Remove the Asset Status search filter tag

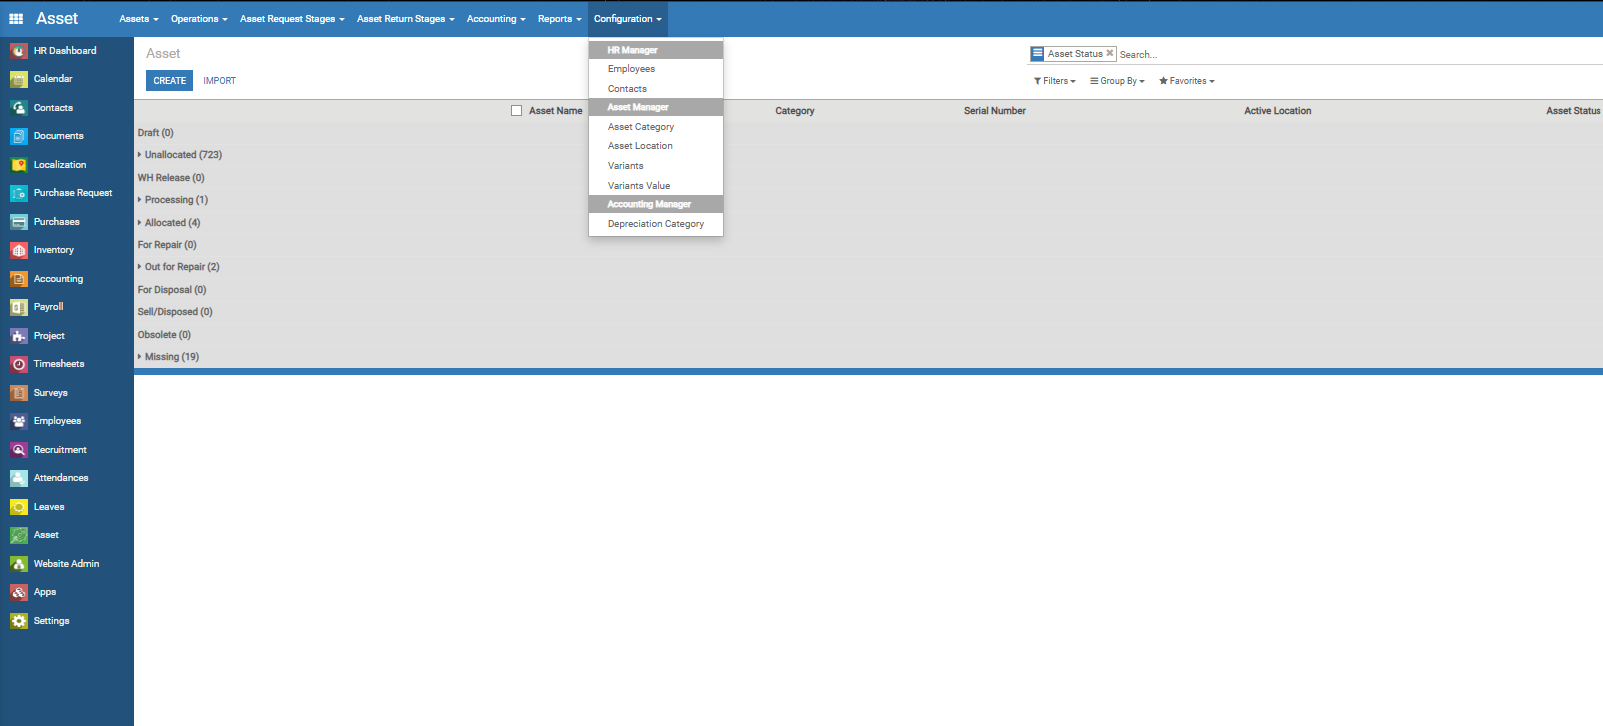point(1109,53)
